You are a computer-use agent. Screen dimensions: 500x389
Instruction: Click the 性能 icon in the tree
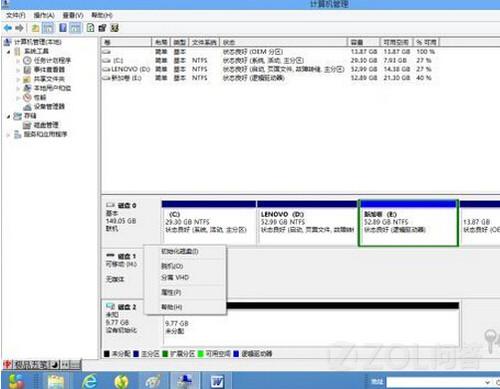(27, 97)
